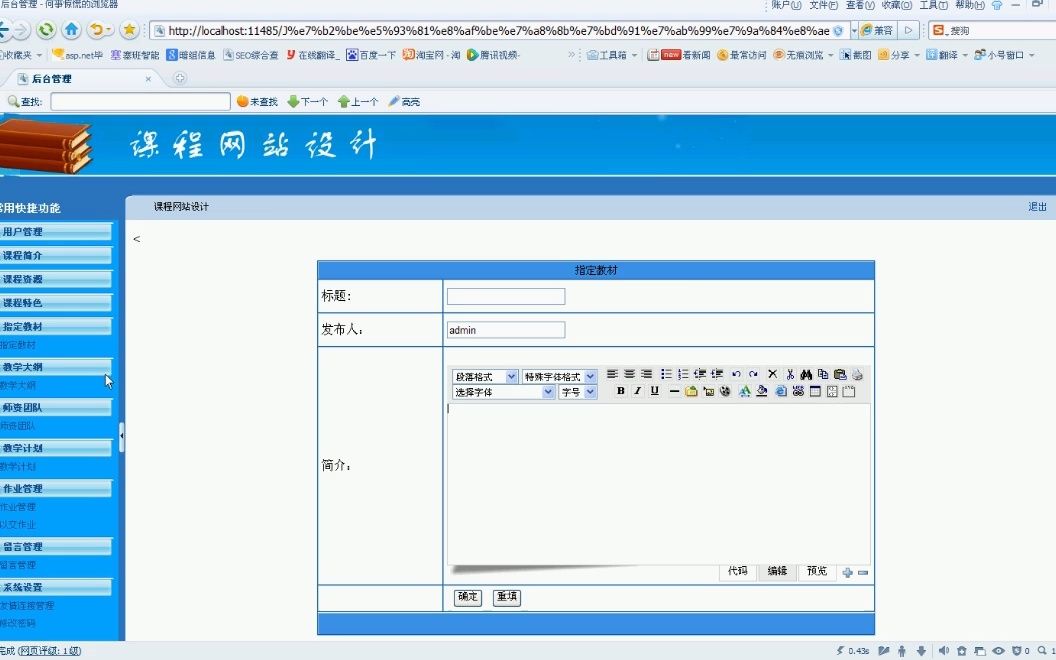Toggle underline formatting with U icon
Image resolution: width=1056 pixels, height=660 pixels.
pos(655,391)
